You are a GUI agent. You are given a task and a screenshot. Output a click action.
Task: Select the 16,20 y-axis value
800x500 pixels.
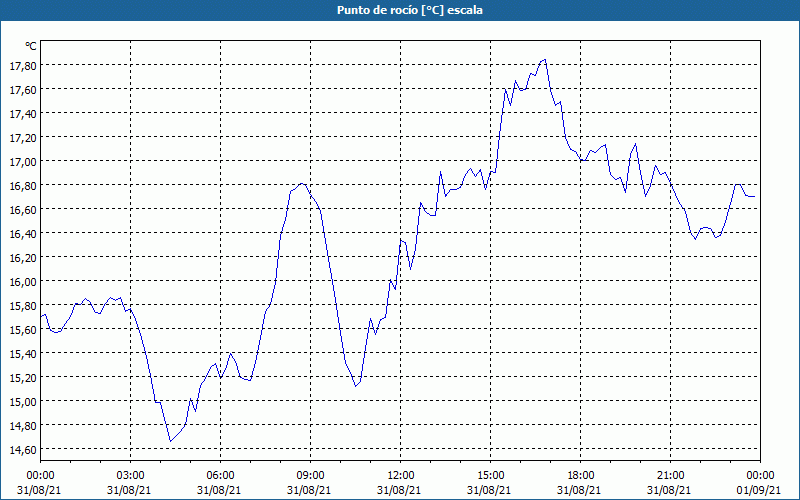pos(23,257)
